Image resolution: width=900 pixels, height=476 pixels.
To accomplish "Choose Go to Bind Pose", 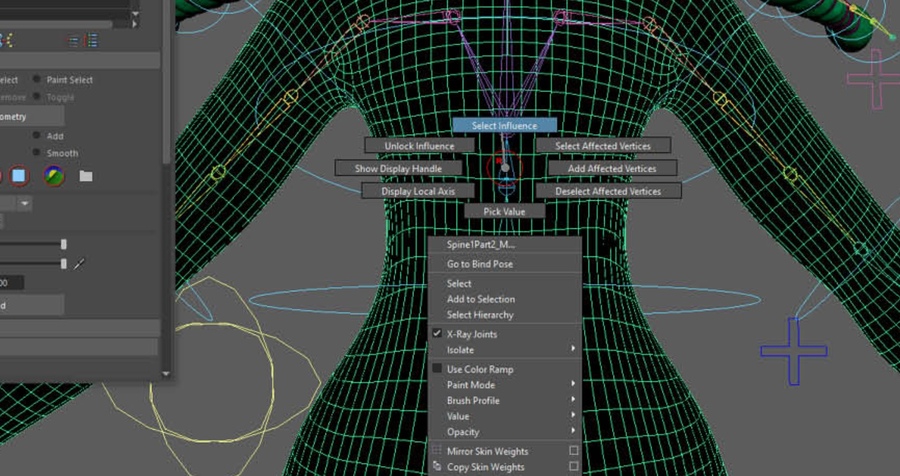I will [479, 264].
